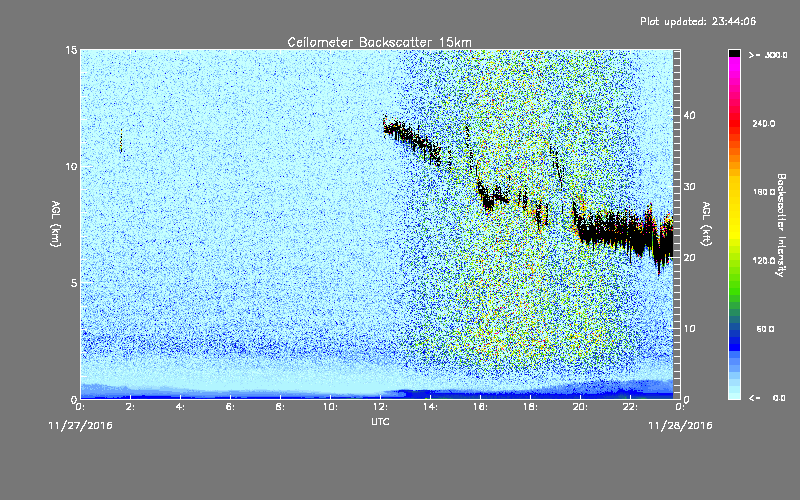The image size is (800, 500).
Task: Click the '10' kft tick on right axis
Action: click(x=689, y=329)
